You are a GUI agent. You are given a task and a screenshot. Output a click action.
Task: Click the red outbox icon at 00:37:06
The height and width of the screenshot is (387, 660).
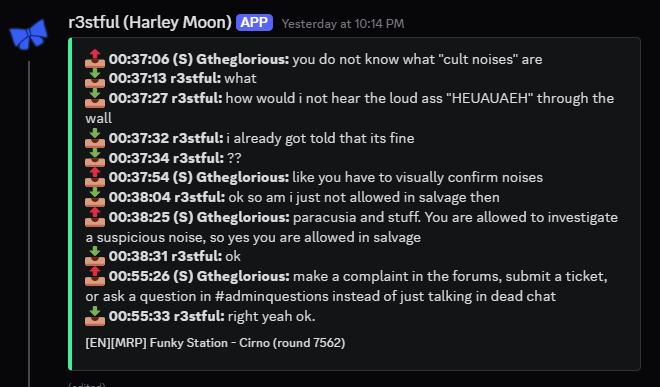click(x=95, y=59)
